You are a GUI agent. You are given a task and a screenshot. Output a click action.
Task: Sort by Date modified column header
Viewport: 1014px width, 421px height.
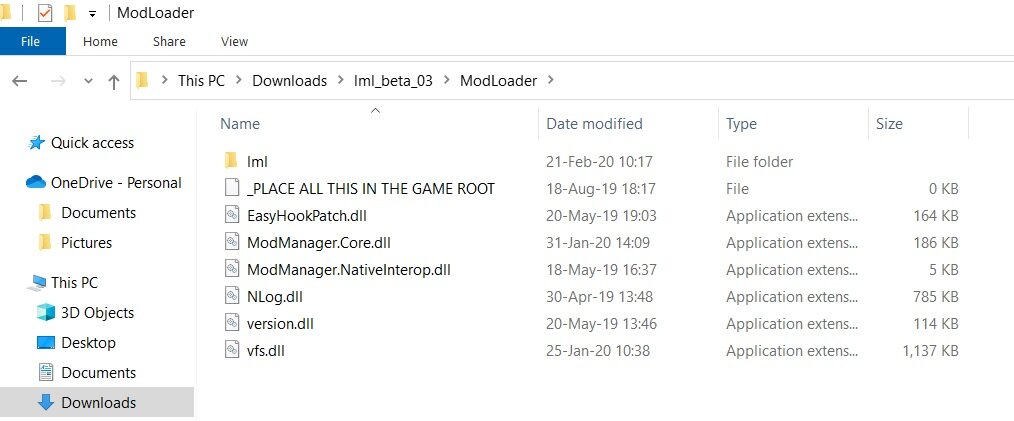coord(594,124)
